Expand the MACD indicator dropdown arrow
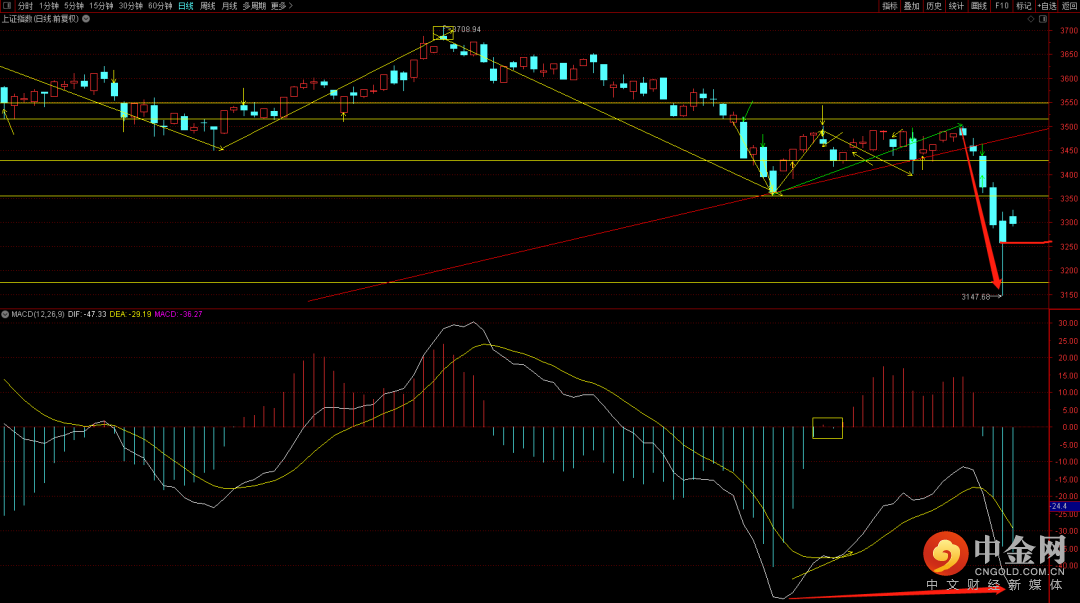The height and width of the screenshot is (603, 1080). (x=5, y=314)
